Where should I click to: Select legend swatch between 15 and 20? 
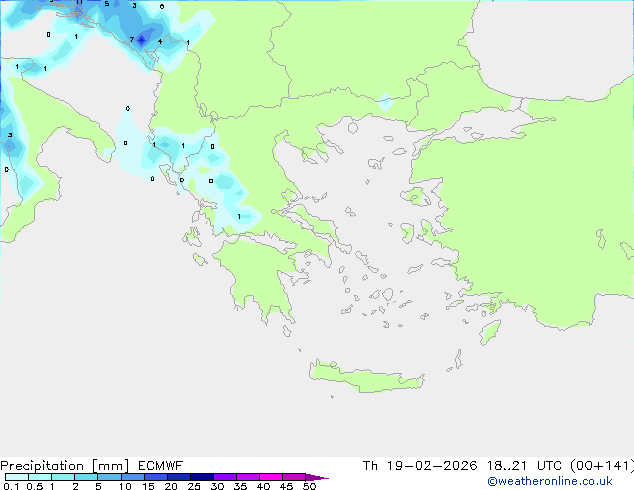click(156, 477)
